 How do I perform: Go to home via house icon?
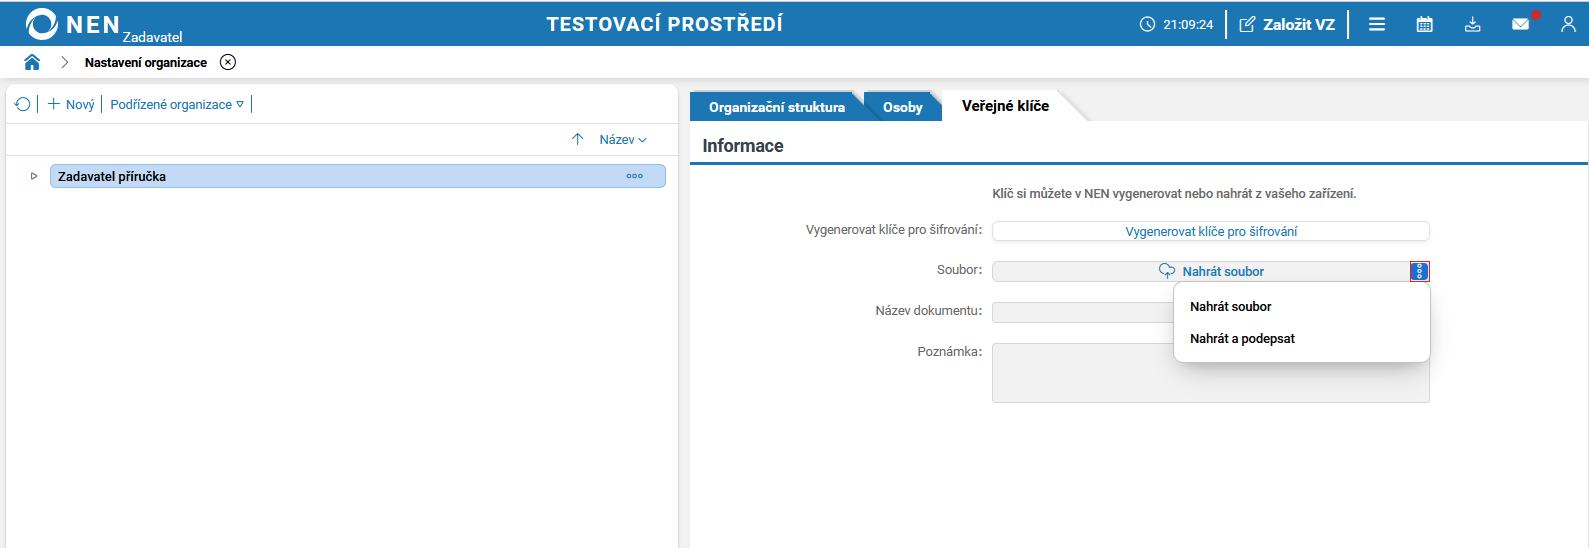point(32,62)
